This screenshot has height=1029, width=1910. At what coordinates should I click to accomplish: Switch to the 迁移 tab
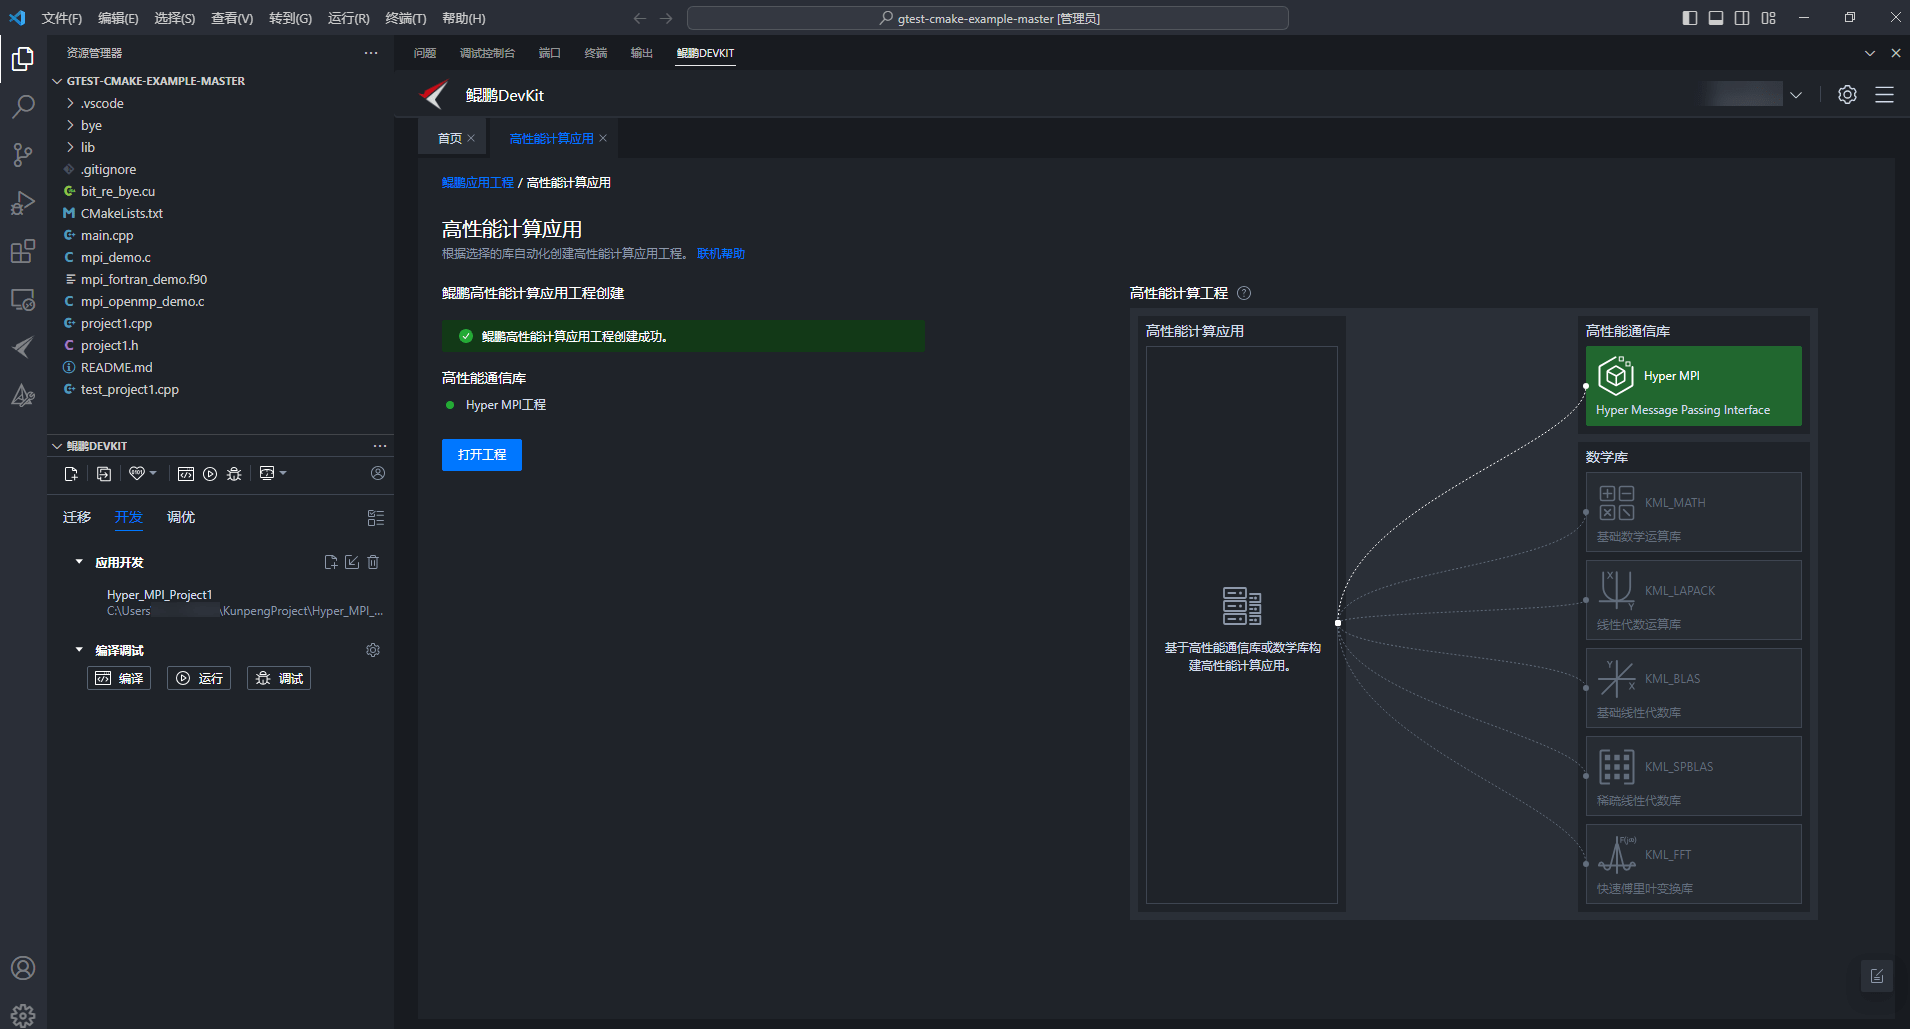pyautogui.click(x=77, y=517)
